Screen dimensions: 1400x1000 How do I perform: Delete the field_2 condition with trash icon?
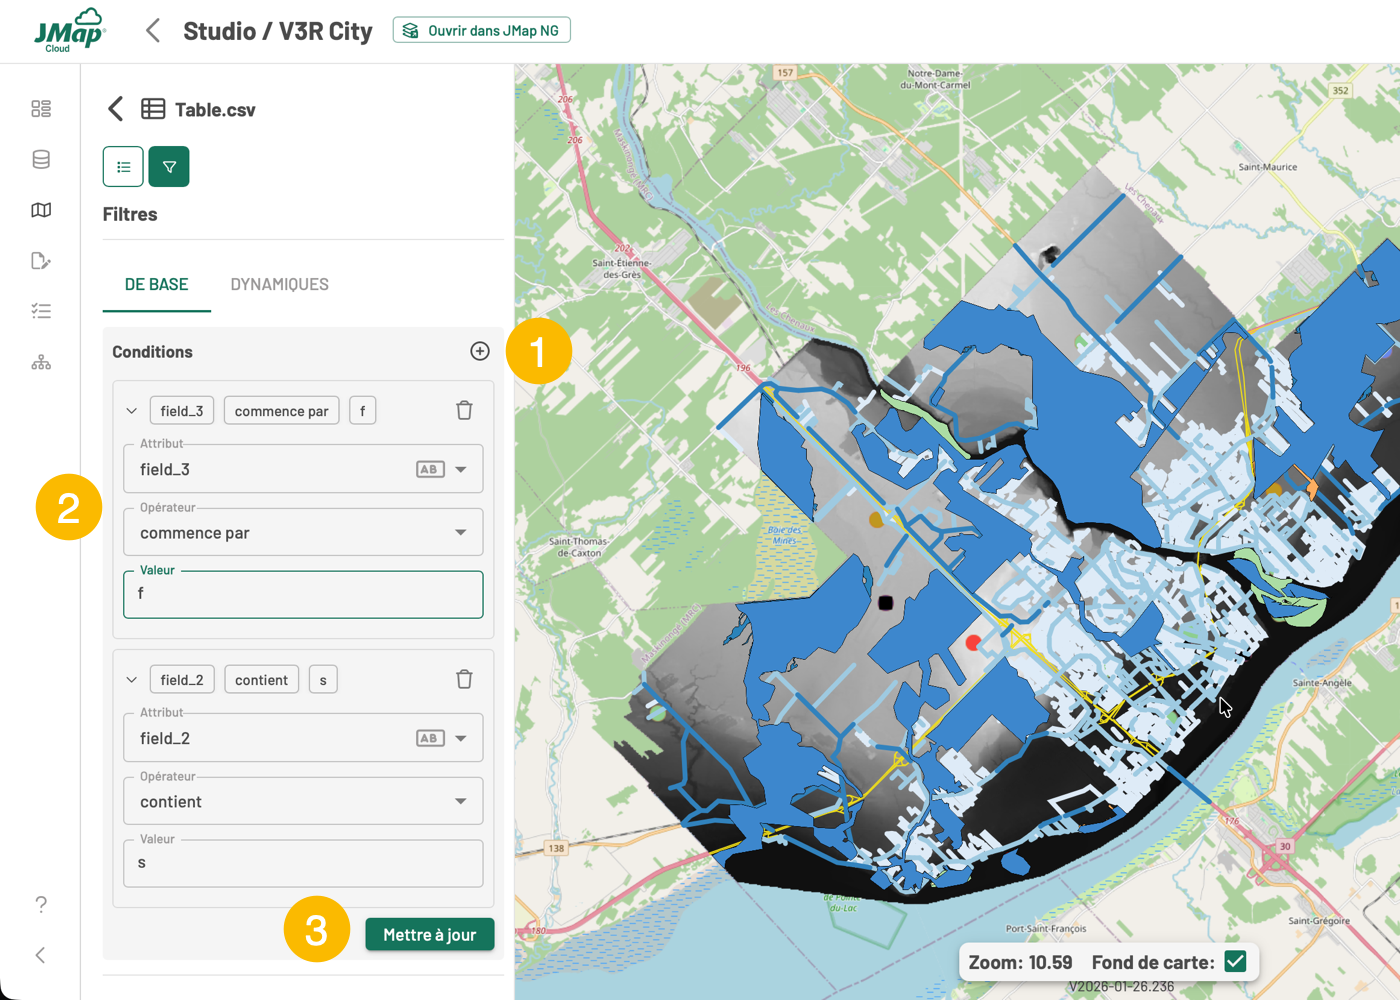pyautogui.click(x=464, y=680)
